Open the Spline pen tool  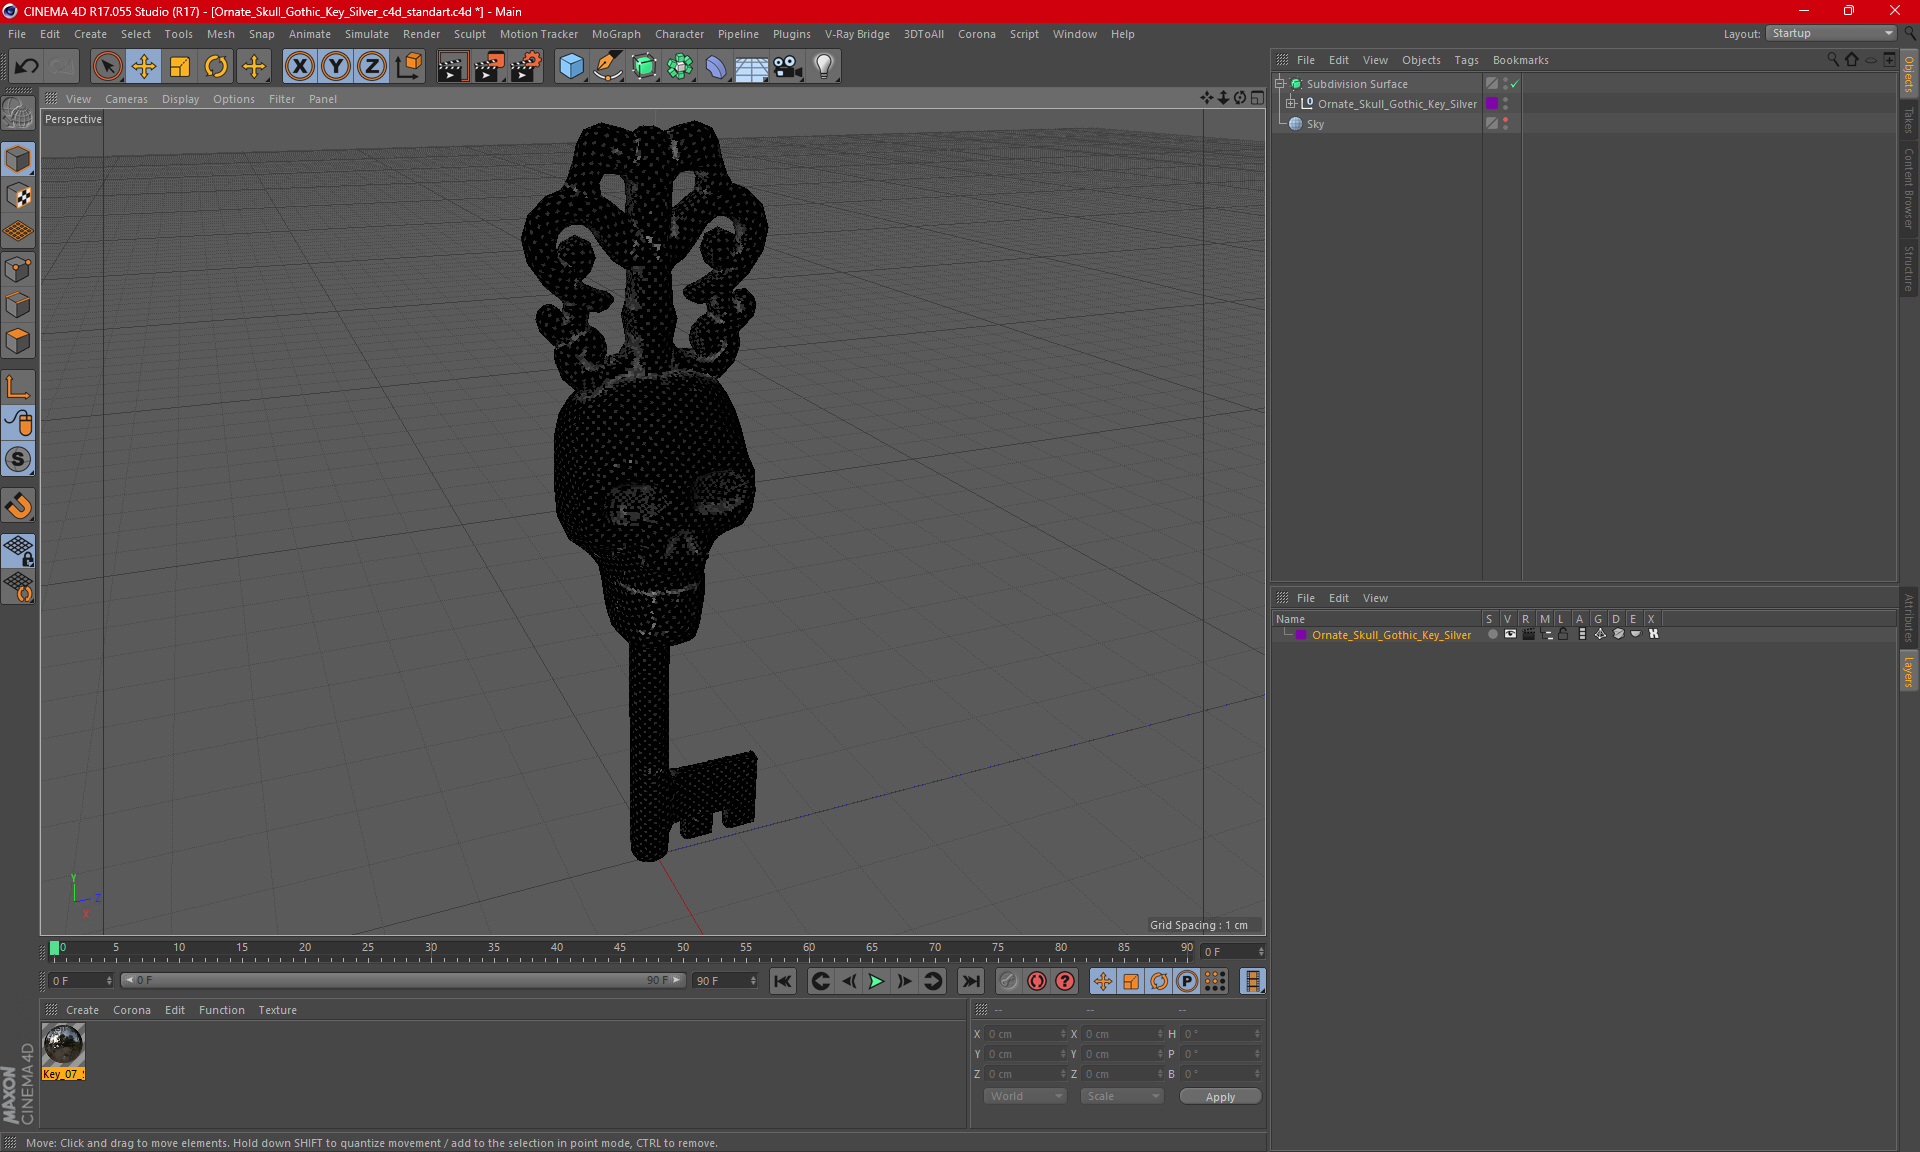click(607, 66)
